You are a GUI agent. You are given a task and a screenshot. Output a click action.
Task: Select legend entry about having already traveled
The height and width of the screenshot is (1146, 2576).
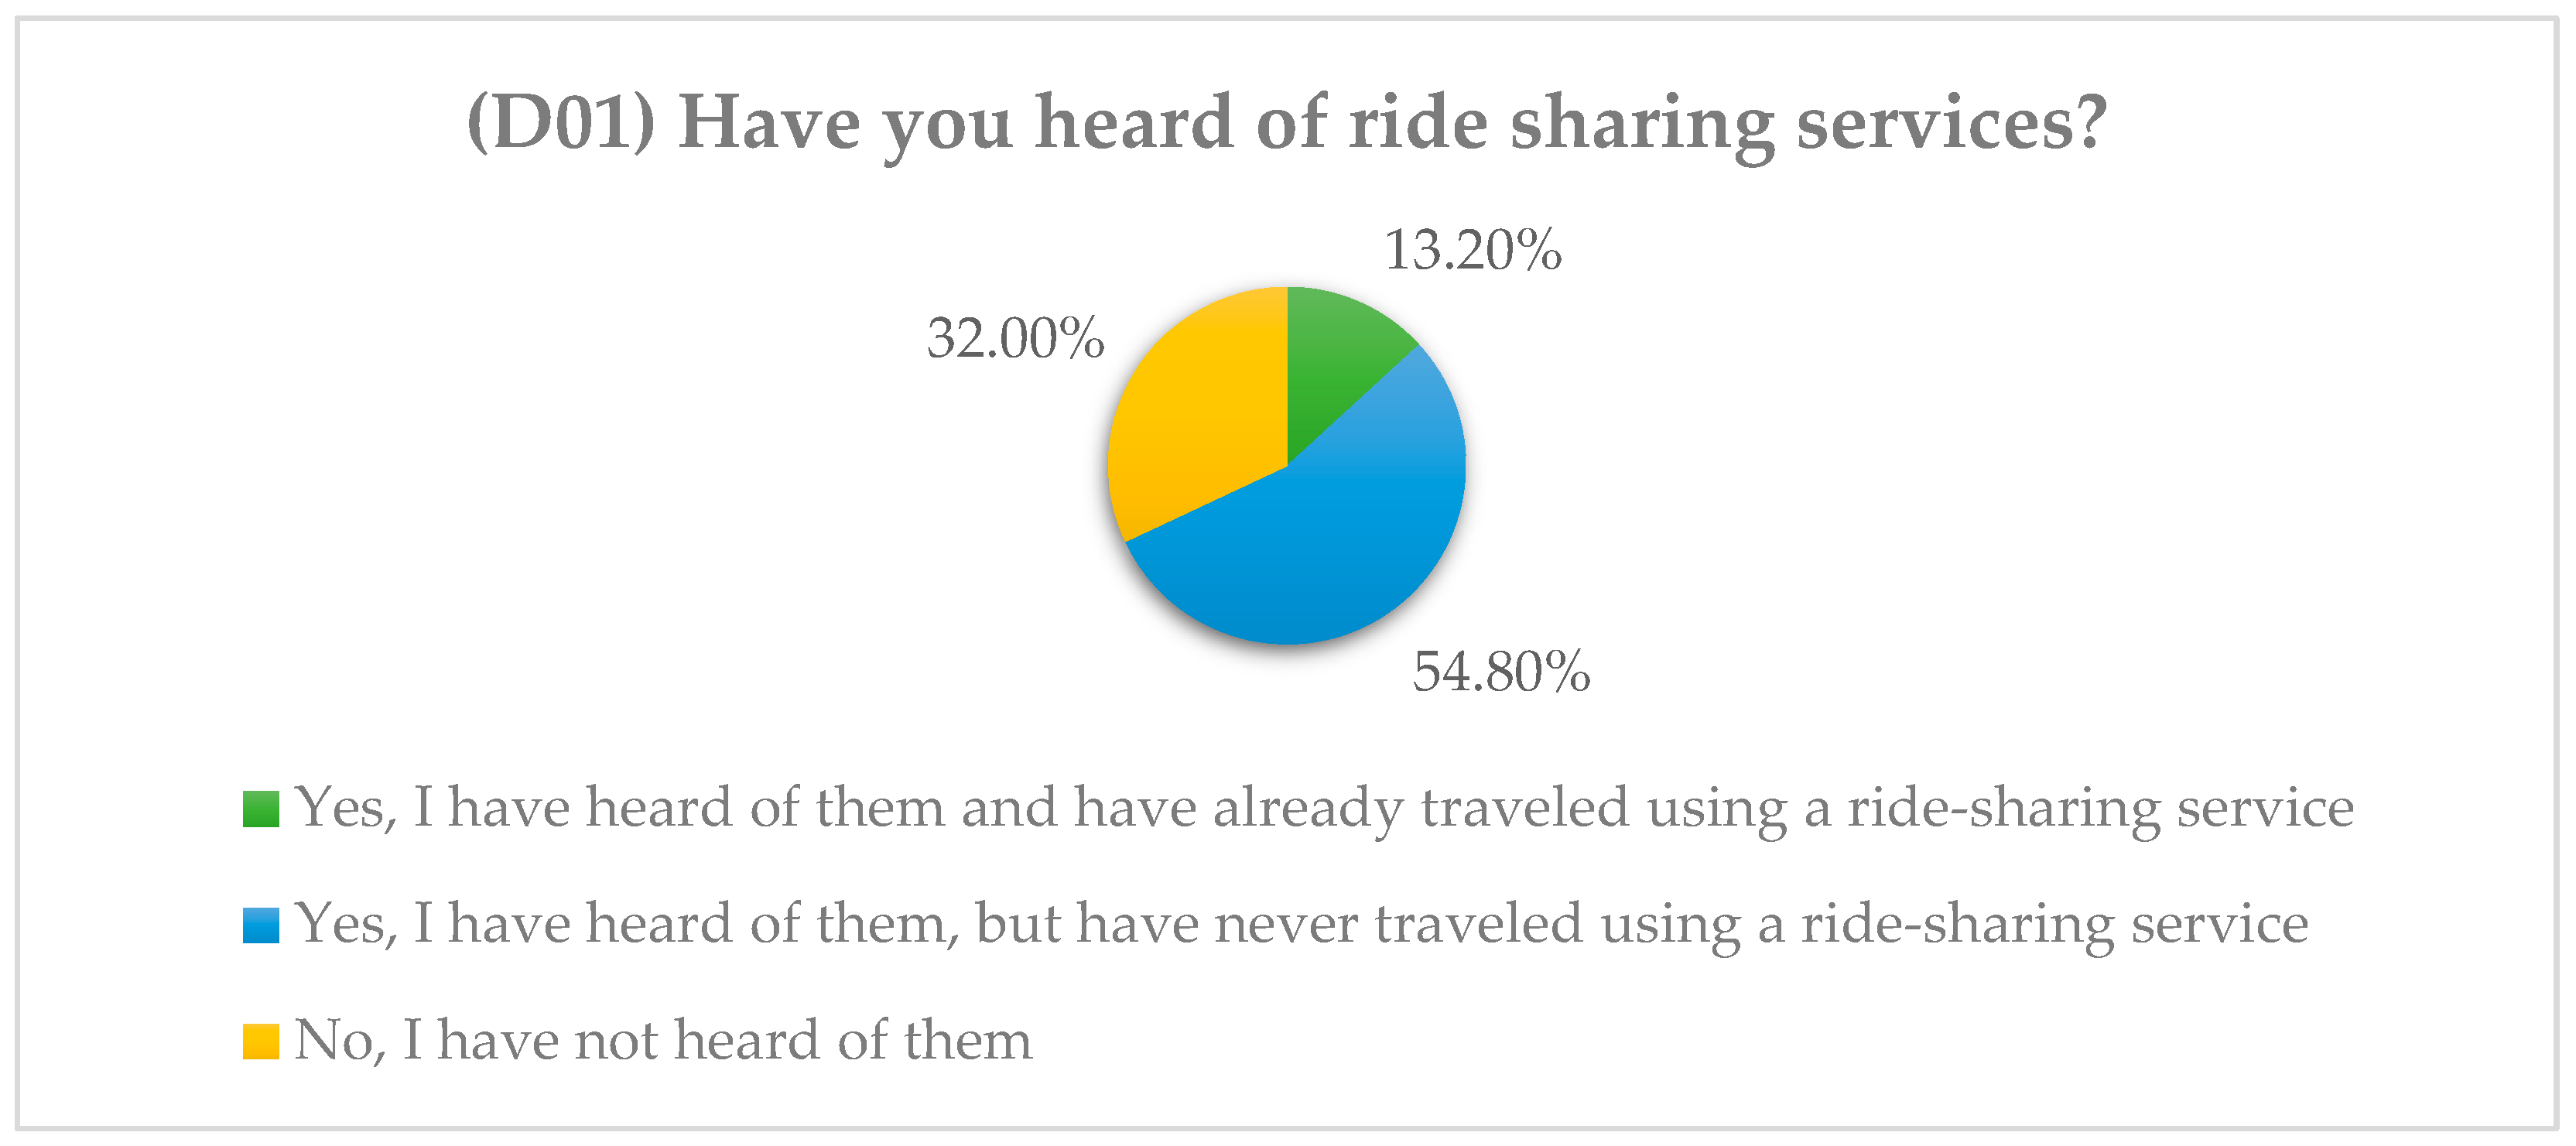pos(1324,808)
